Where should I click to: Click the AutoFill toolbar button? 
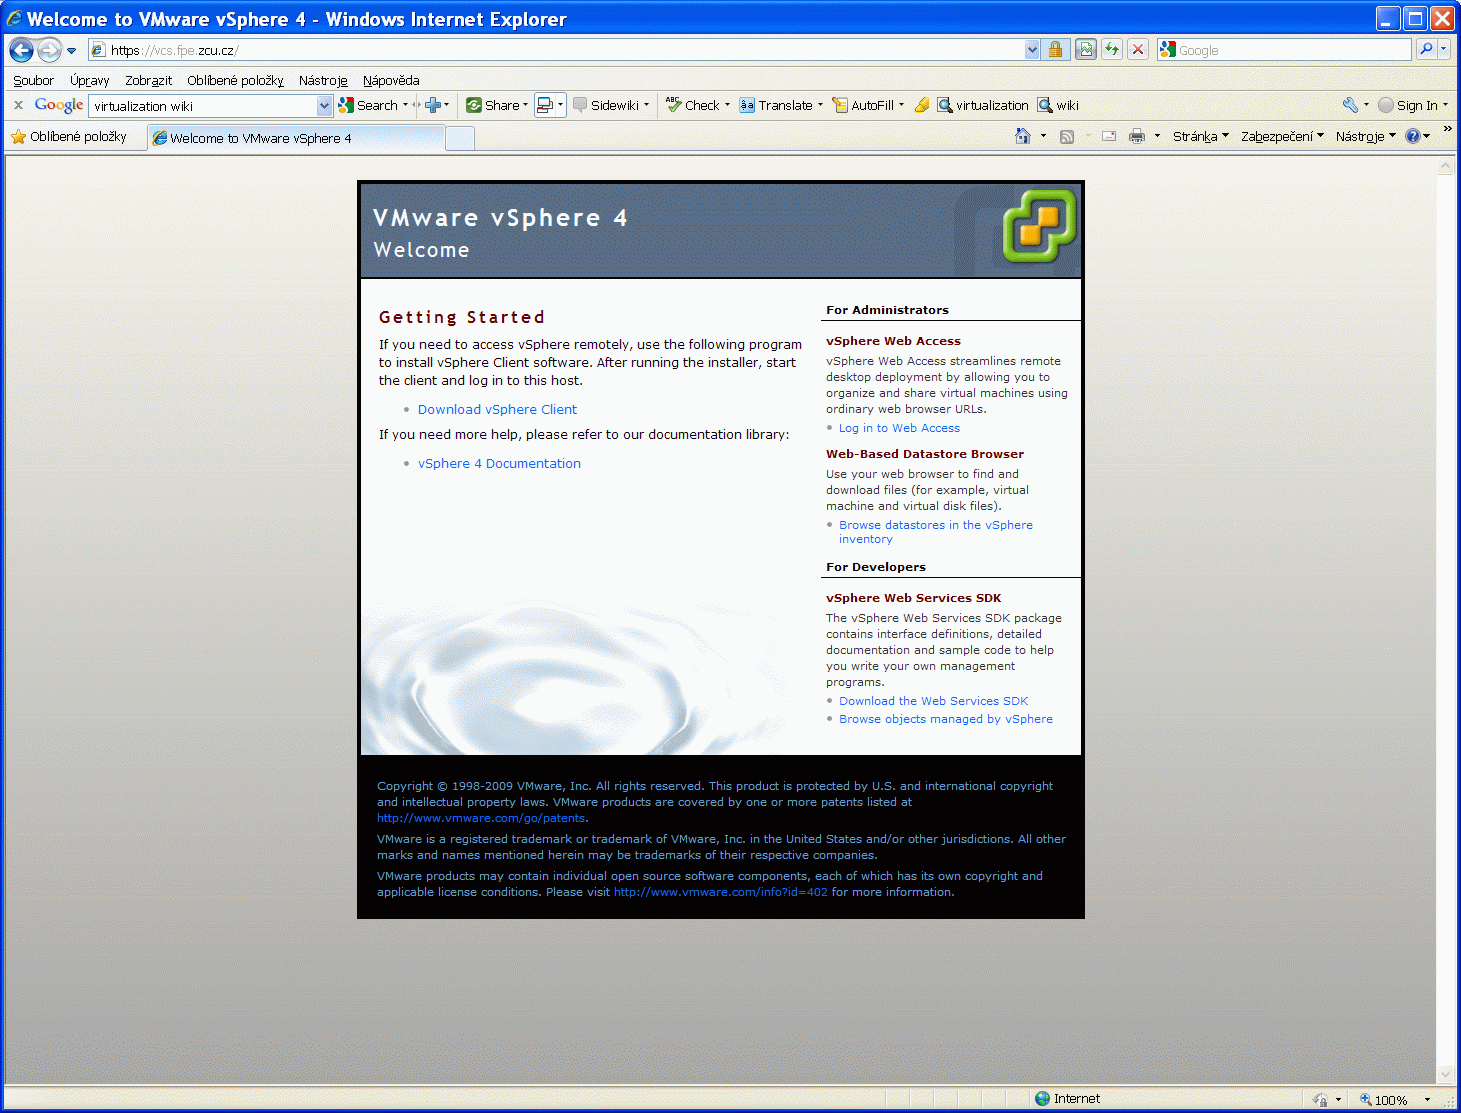click(868, 105)
